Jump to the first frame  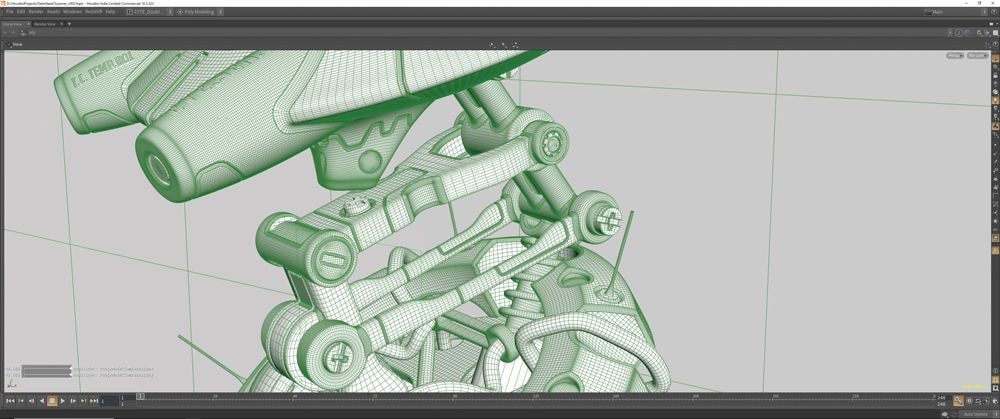click(10, 401)
